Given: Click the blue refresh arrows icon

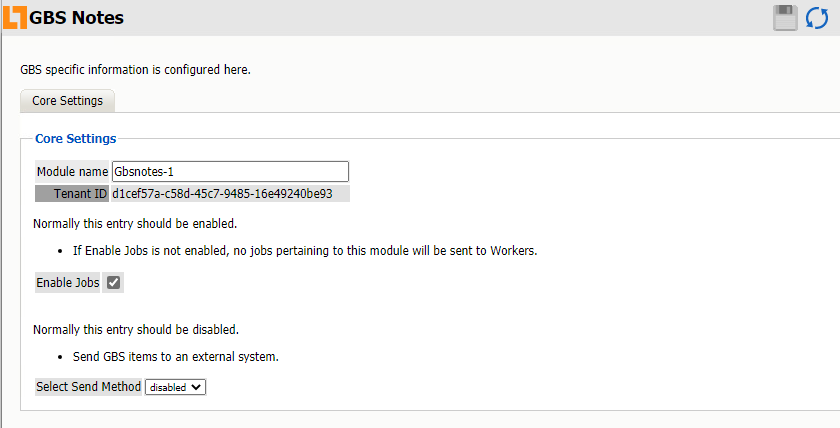Looking at the screenshot, I should tap(817, 18).
